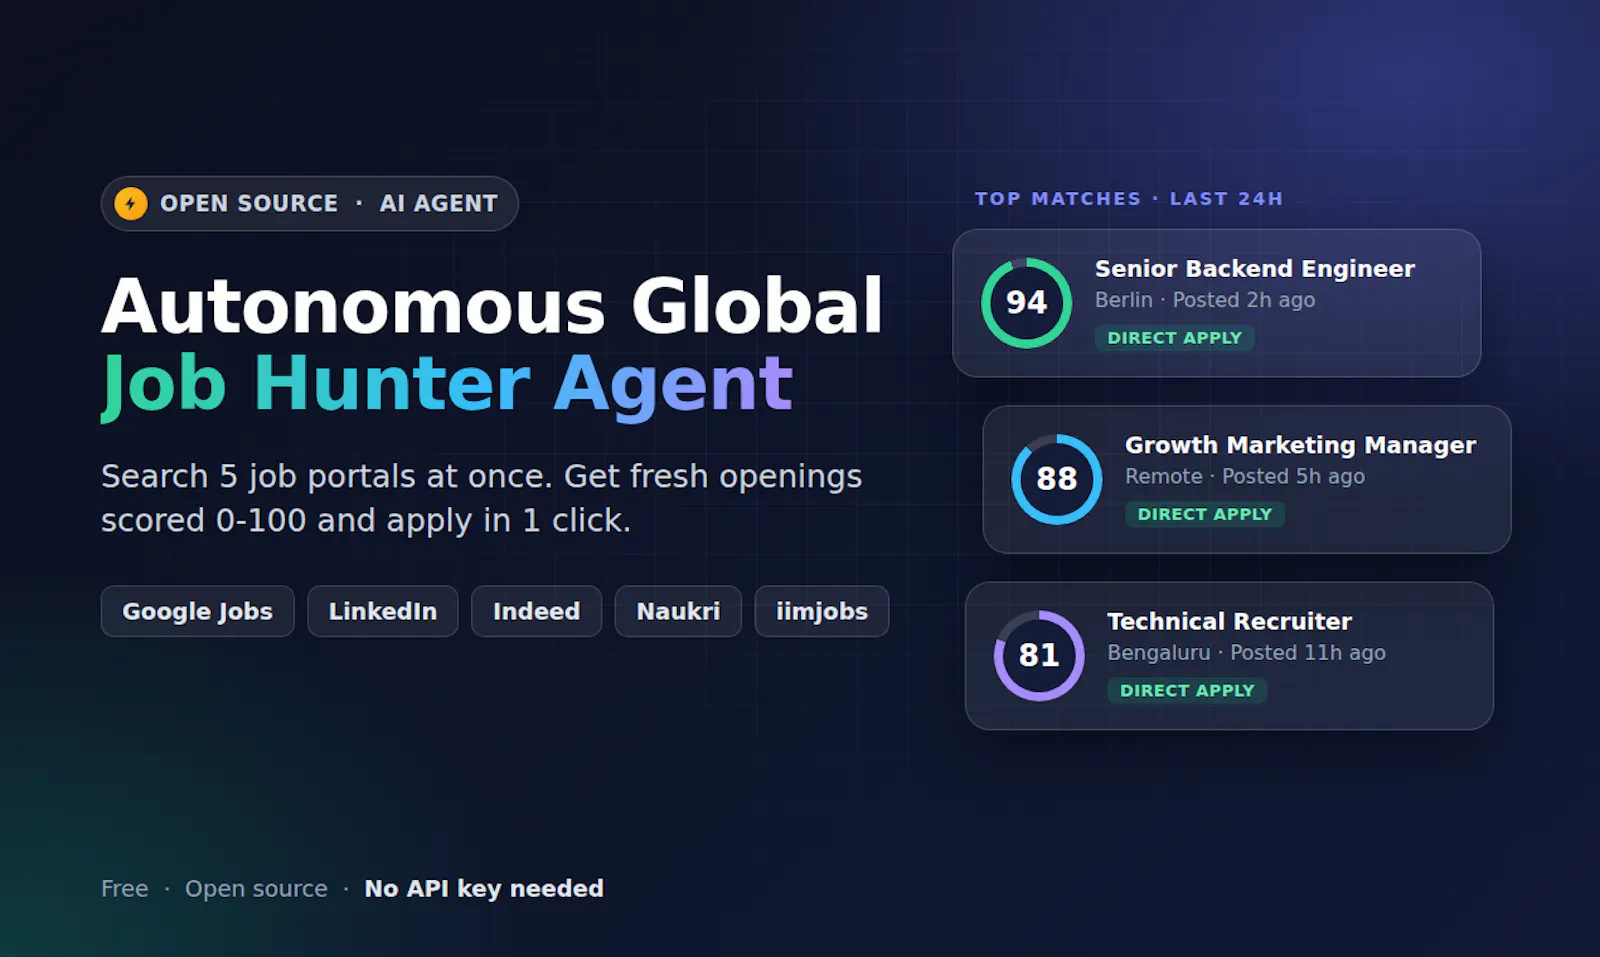The width and height of the screenshot is (1600, 957).
Task: Click the Berlin · Posted 2h ago text
Action: [1204, 300]
